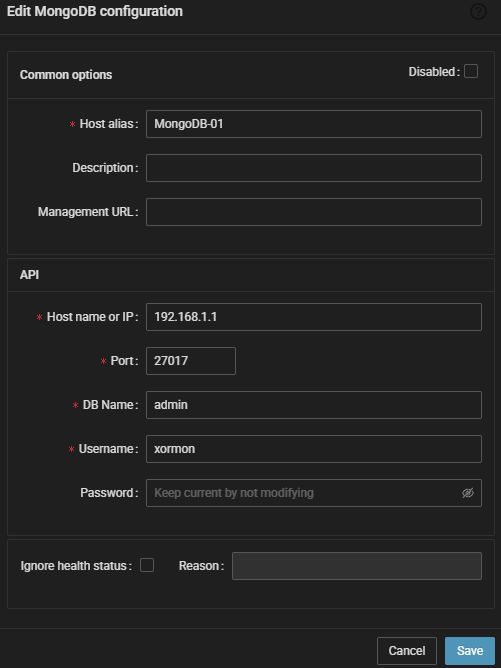Screen dimensions: 501x668
Task: Open the help question mark icon
Action: coord(478,12)
